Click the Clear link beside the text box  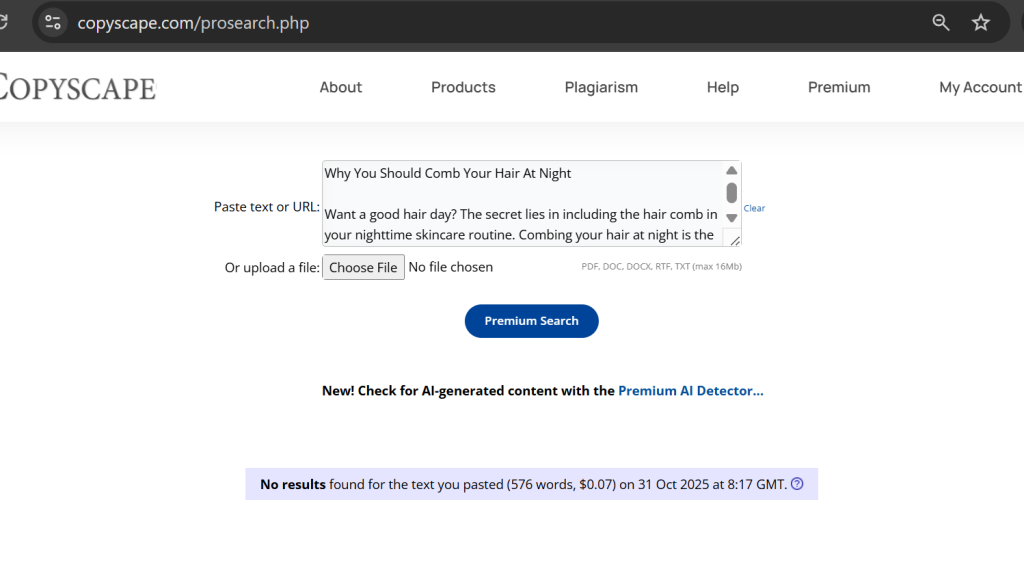point(754,208)
